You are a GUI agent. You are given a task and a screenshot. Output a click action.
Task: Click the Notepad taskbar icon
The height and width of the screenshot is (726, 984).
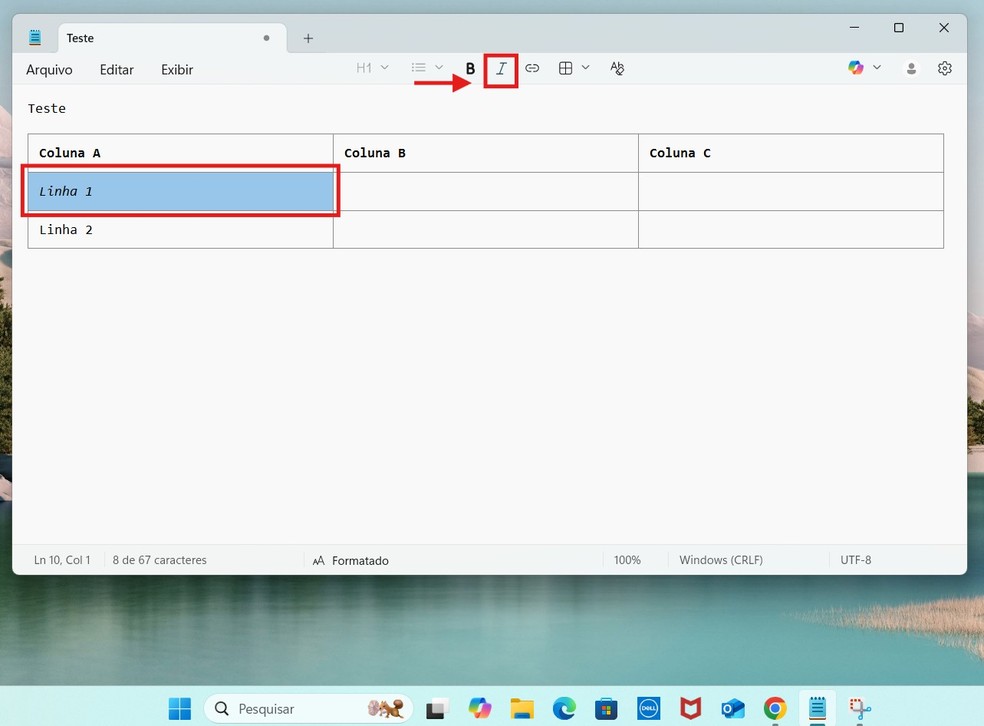(x=817, y=709)
